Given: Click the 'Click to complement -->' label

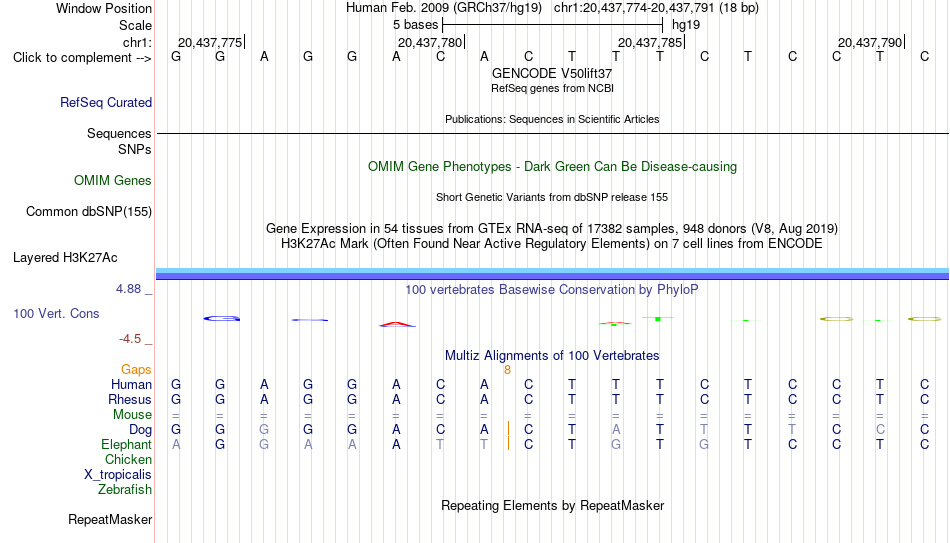Looking at the screenshot, I should 82,58.
